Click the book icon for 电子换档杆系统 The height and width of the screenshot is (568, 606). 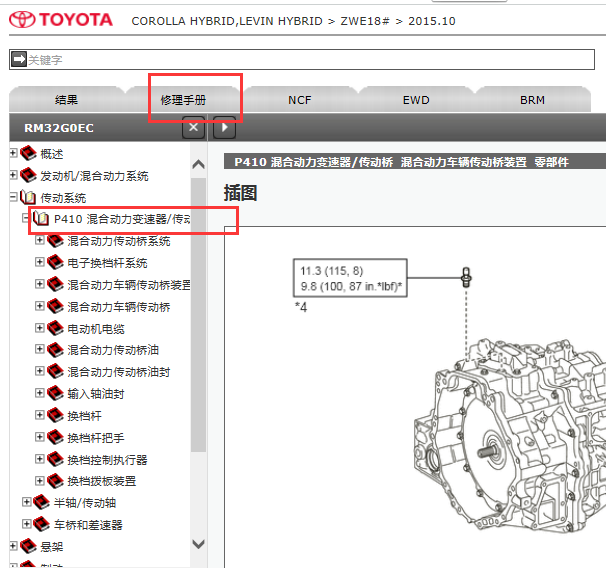click(x=55, y=262)
